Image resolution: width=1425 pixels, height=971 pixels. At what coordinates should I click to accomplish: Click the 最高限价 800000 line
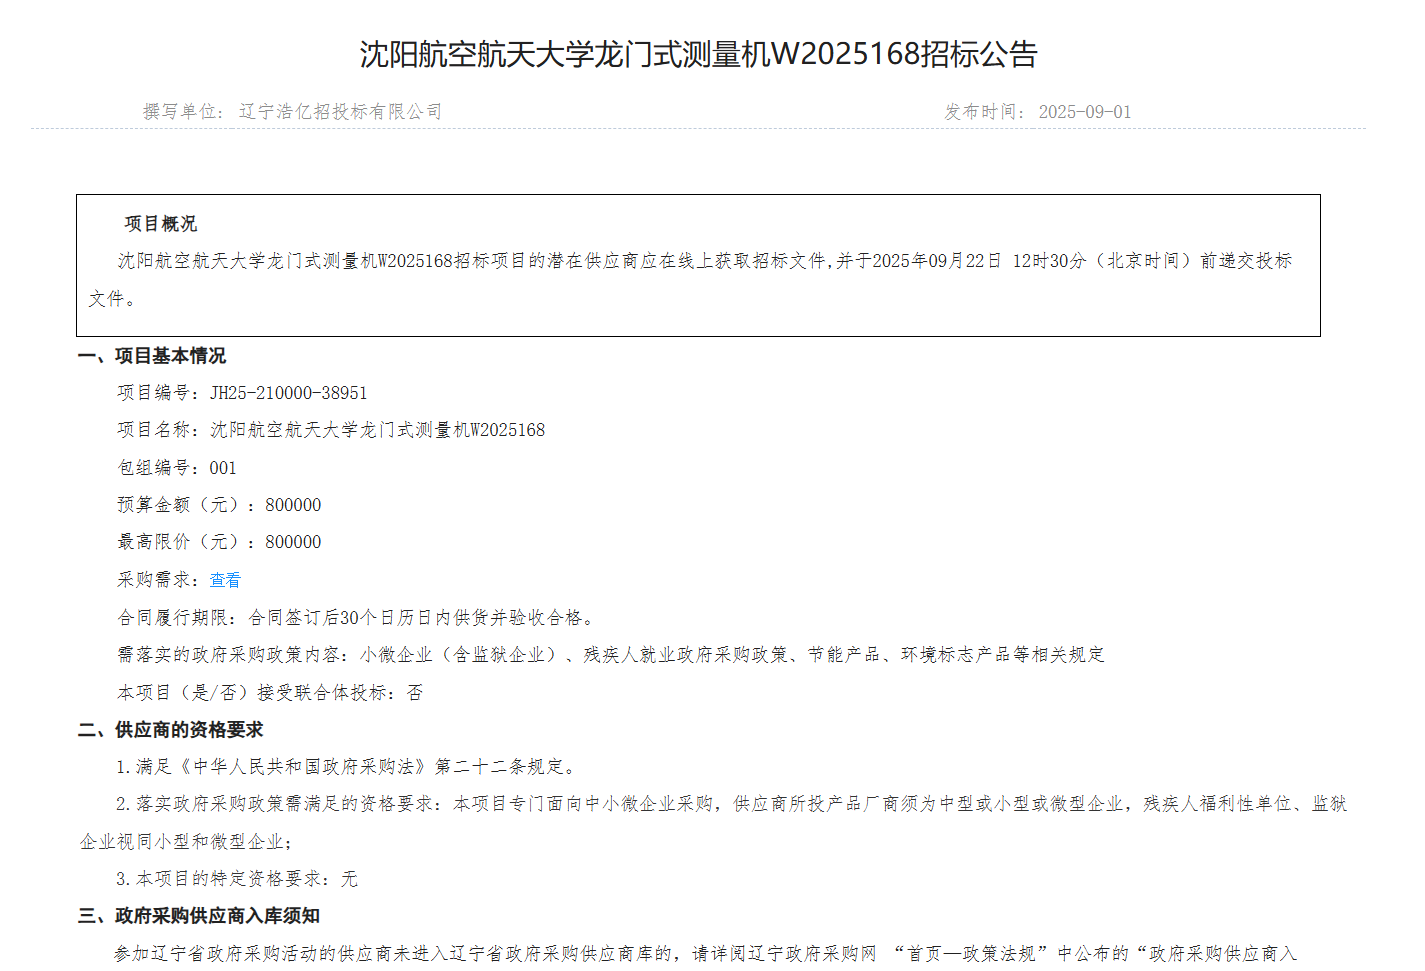pyautogui.click(x=219, y=542)
